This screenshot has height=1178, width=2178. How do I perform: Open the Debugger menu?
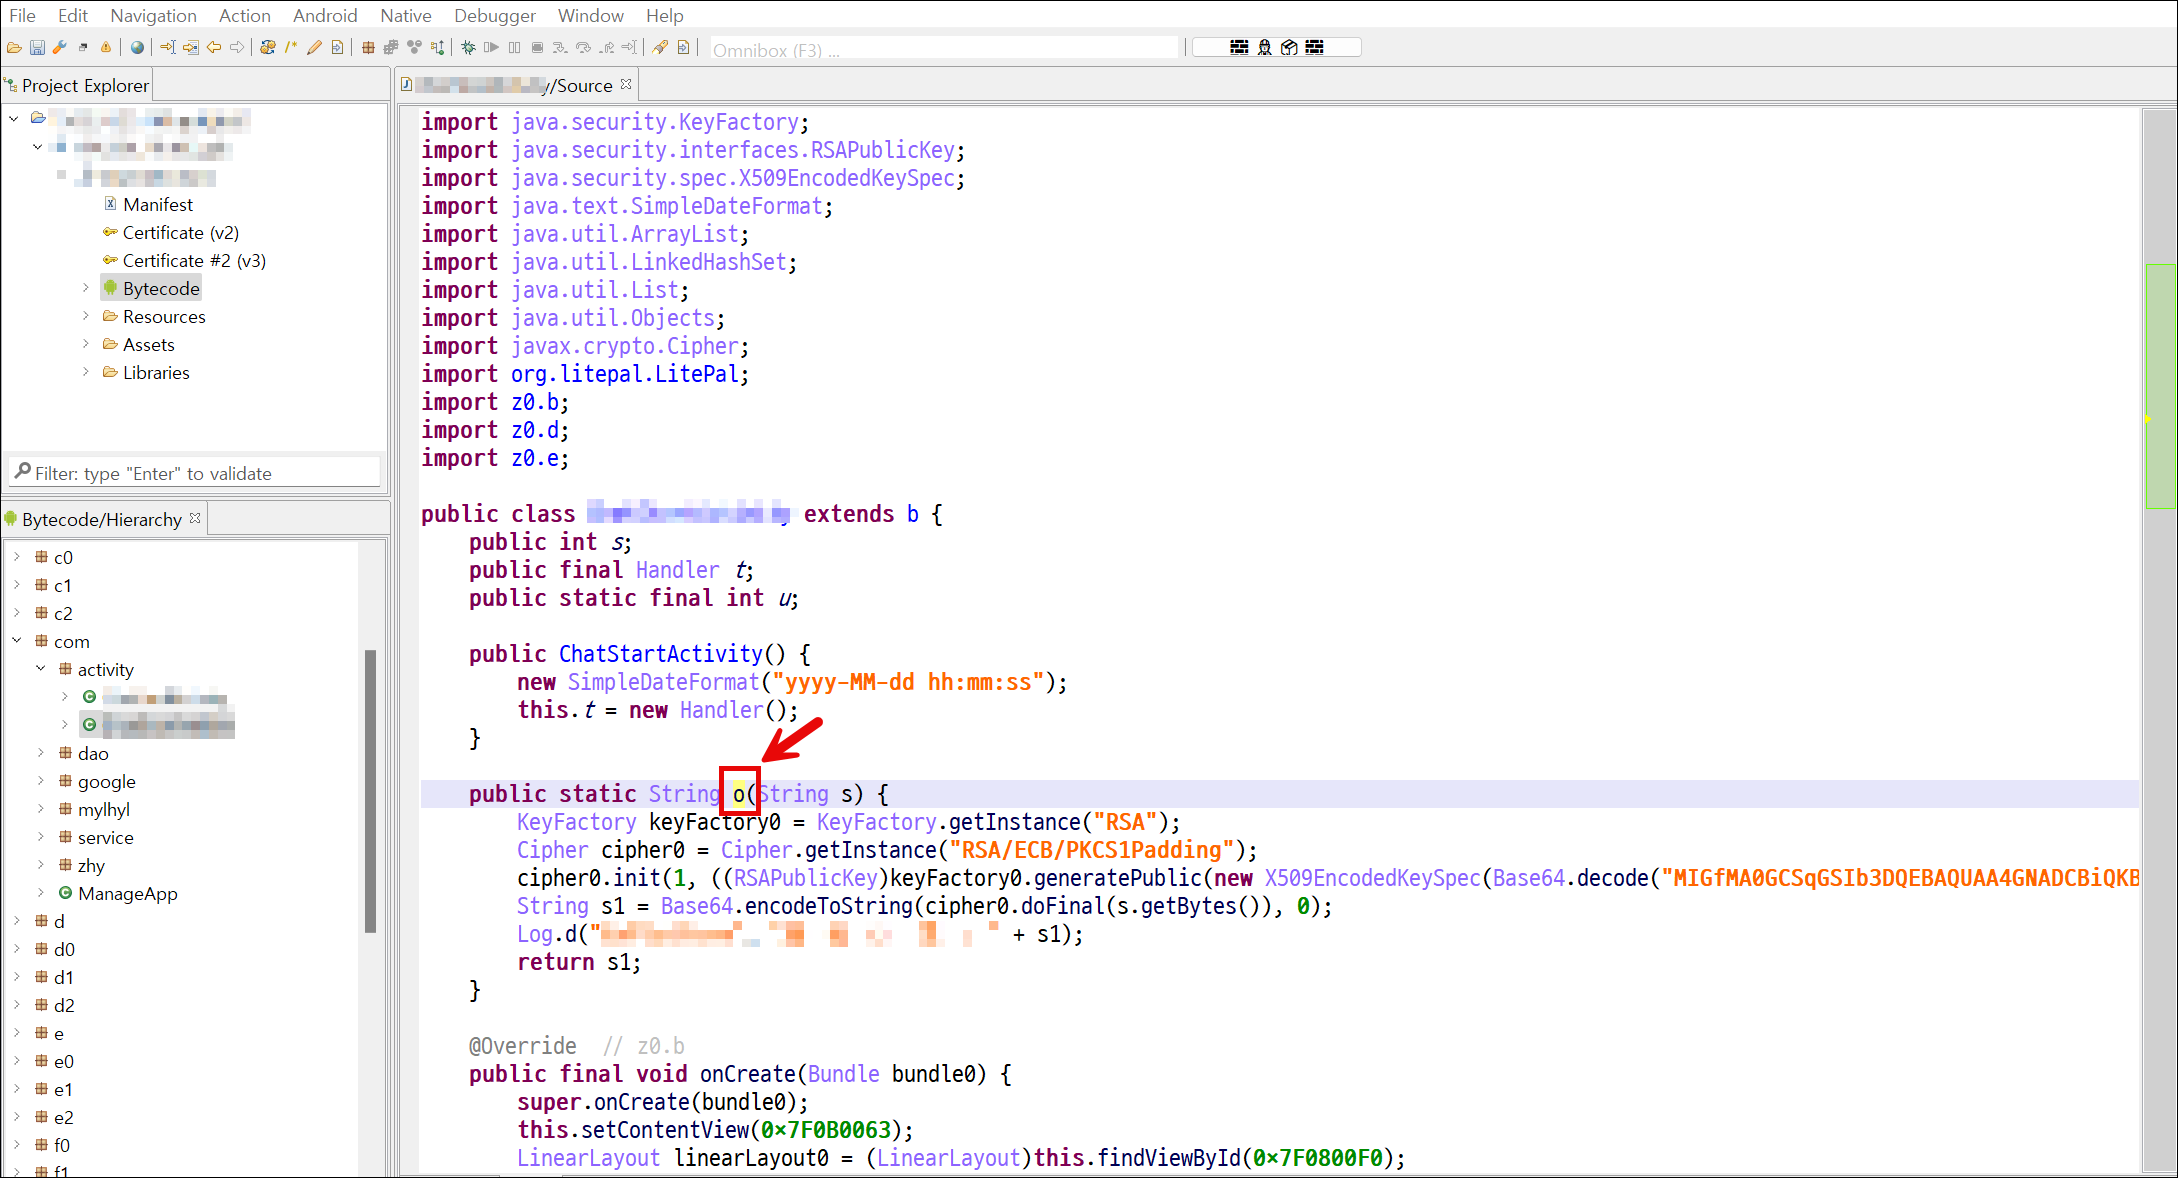click(x=494, y=15)
